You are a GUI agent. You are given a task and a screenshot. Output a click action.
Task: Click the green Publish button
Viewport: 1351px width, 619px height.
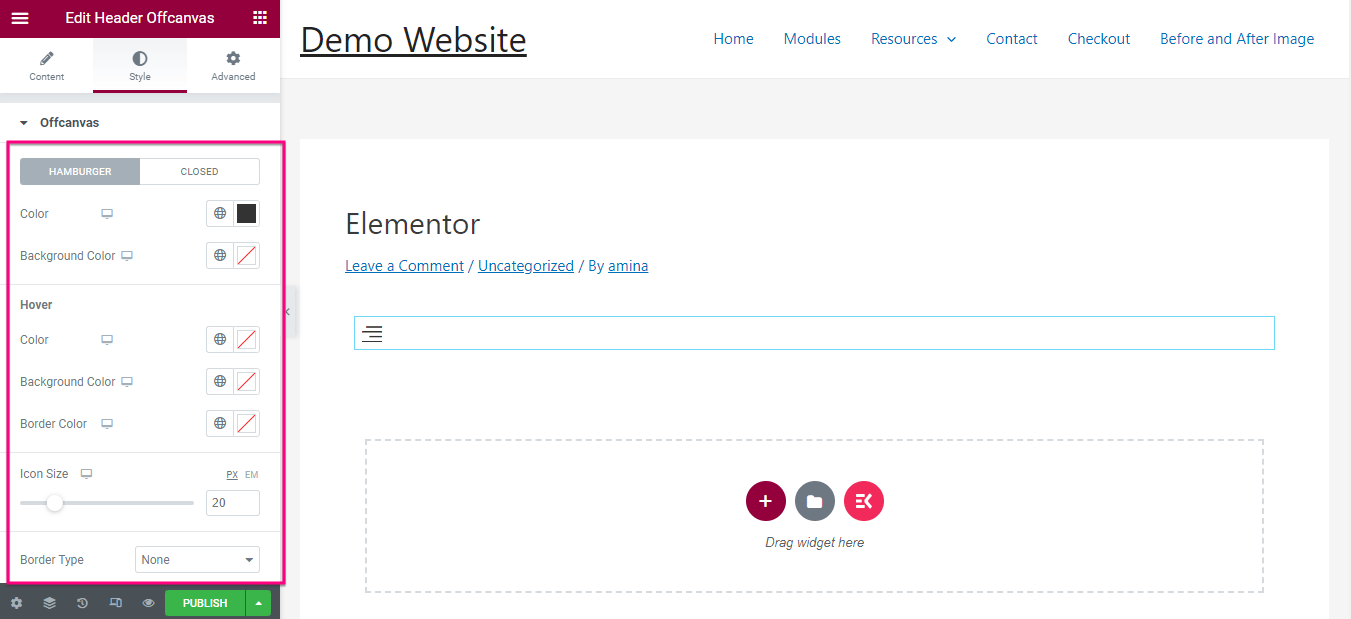205,603
